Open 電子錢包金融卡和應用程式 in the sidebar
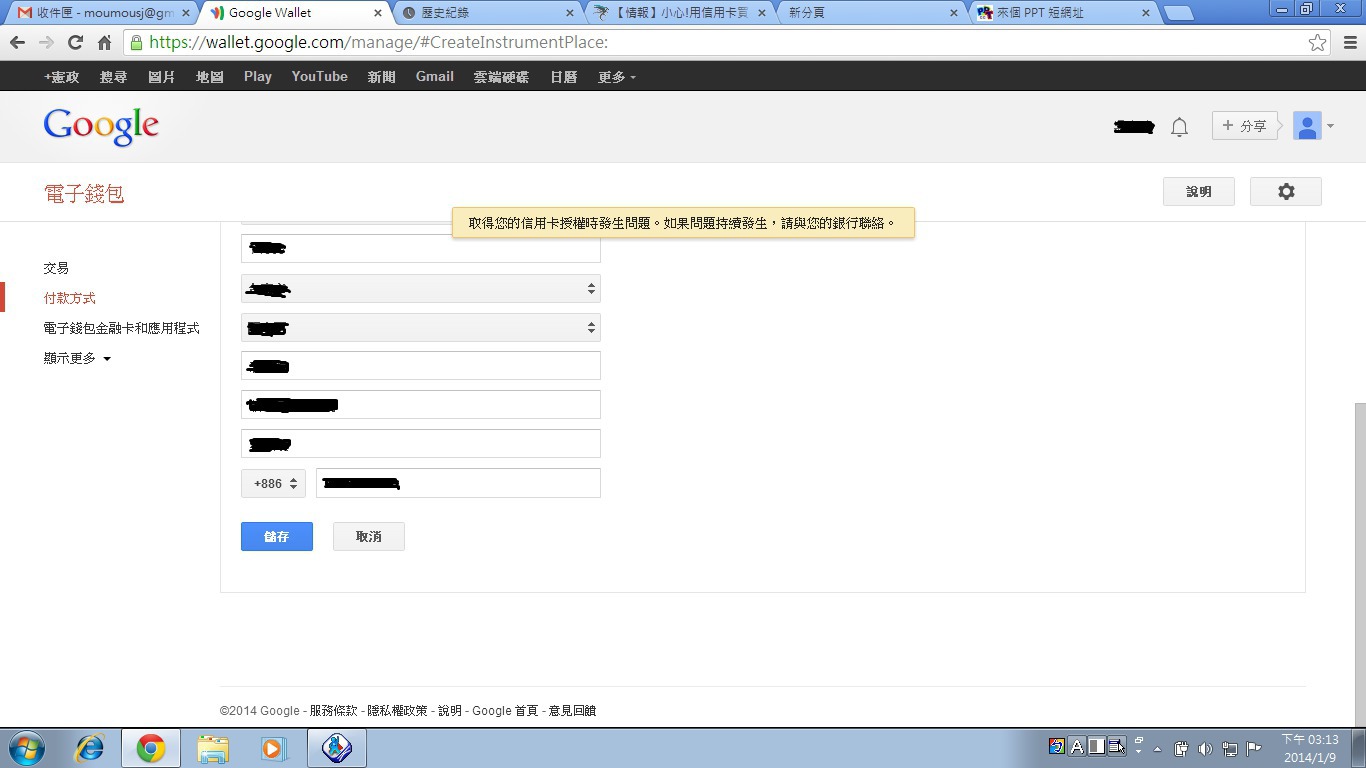Viewport: 1366px width, 768px height. [122, 328]
